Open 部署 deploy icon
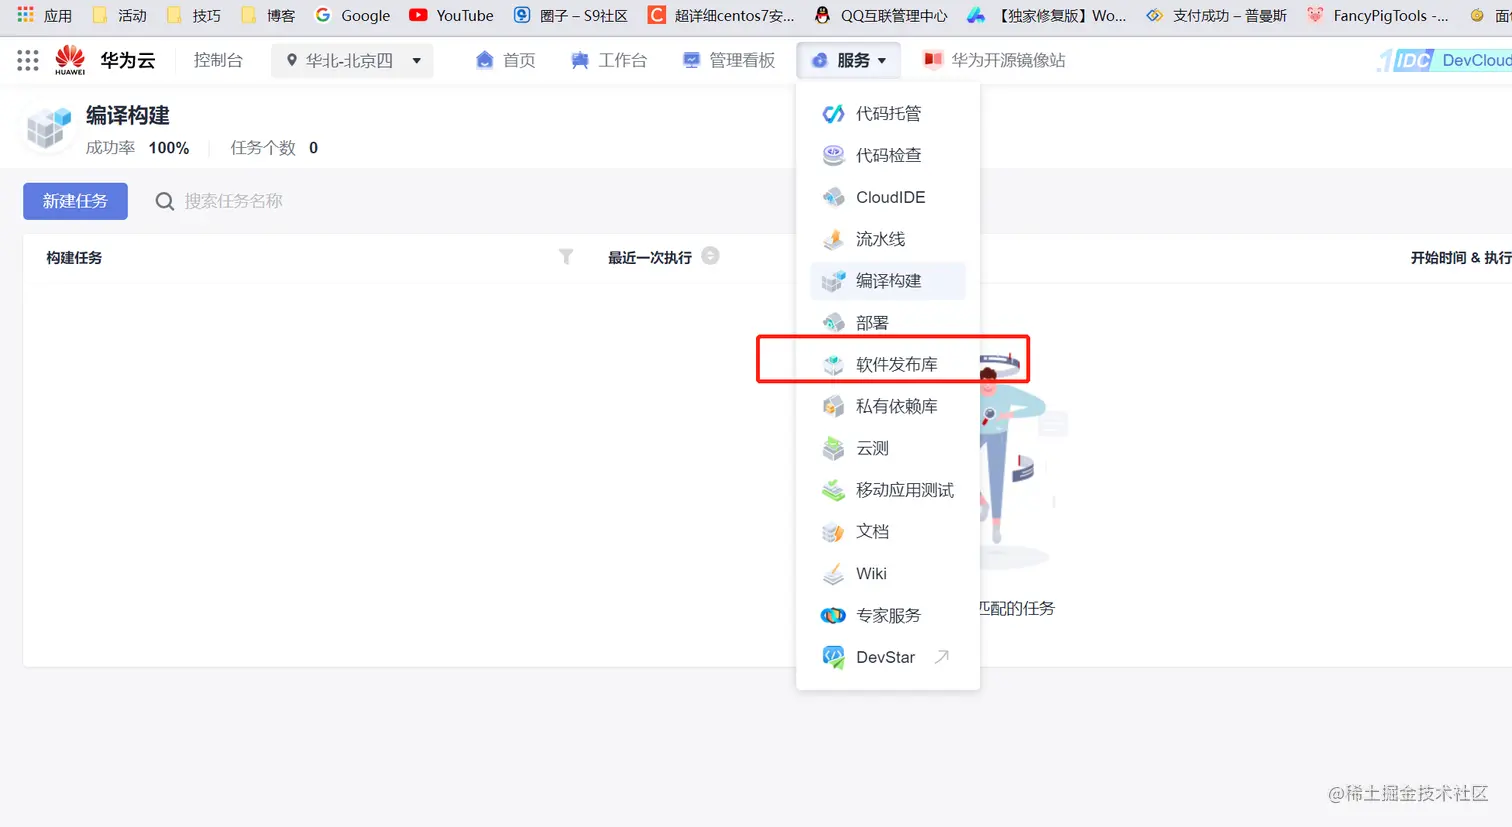The width and height of the screenshot is (1512, 827). (833, 323)
